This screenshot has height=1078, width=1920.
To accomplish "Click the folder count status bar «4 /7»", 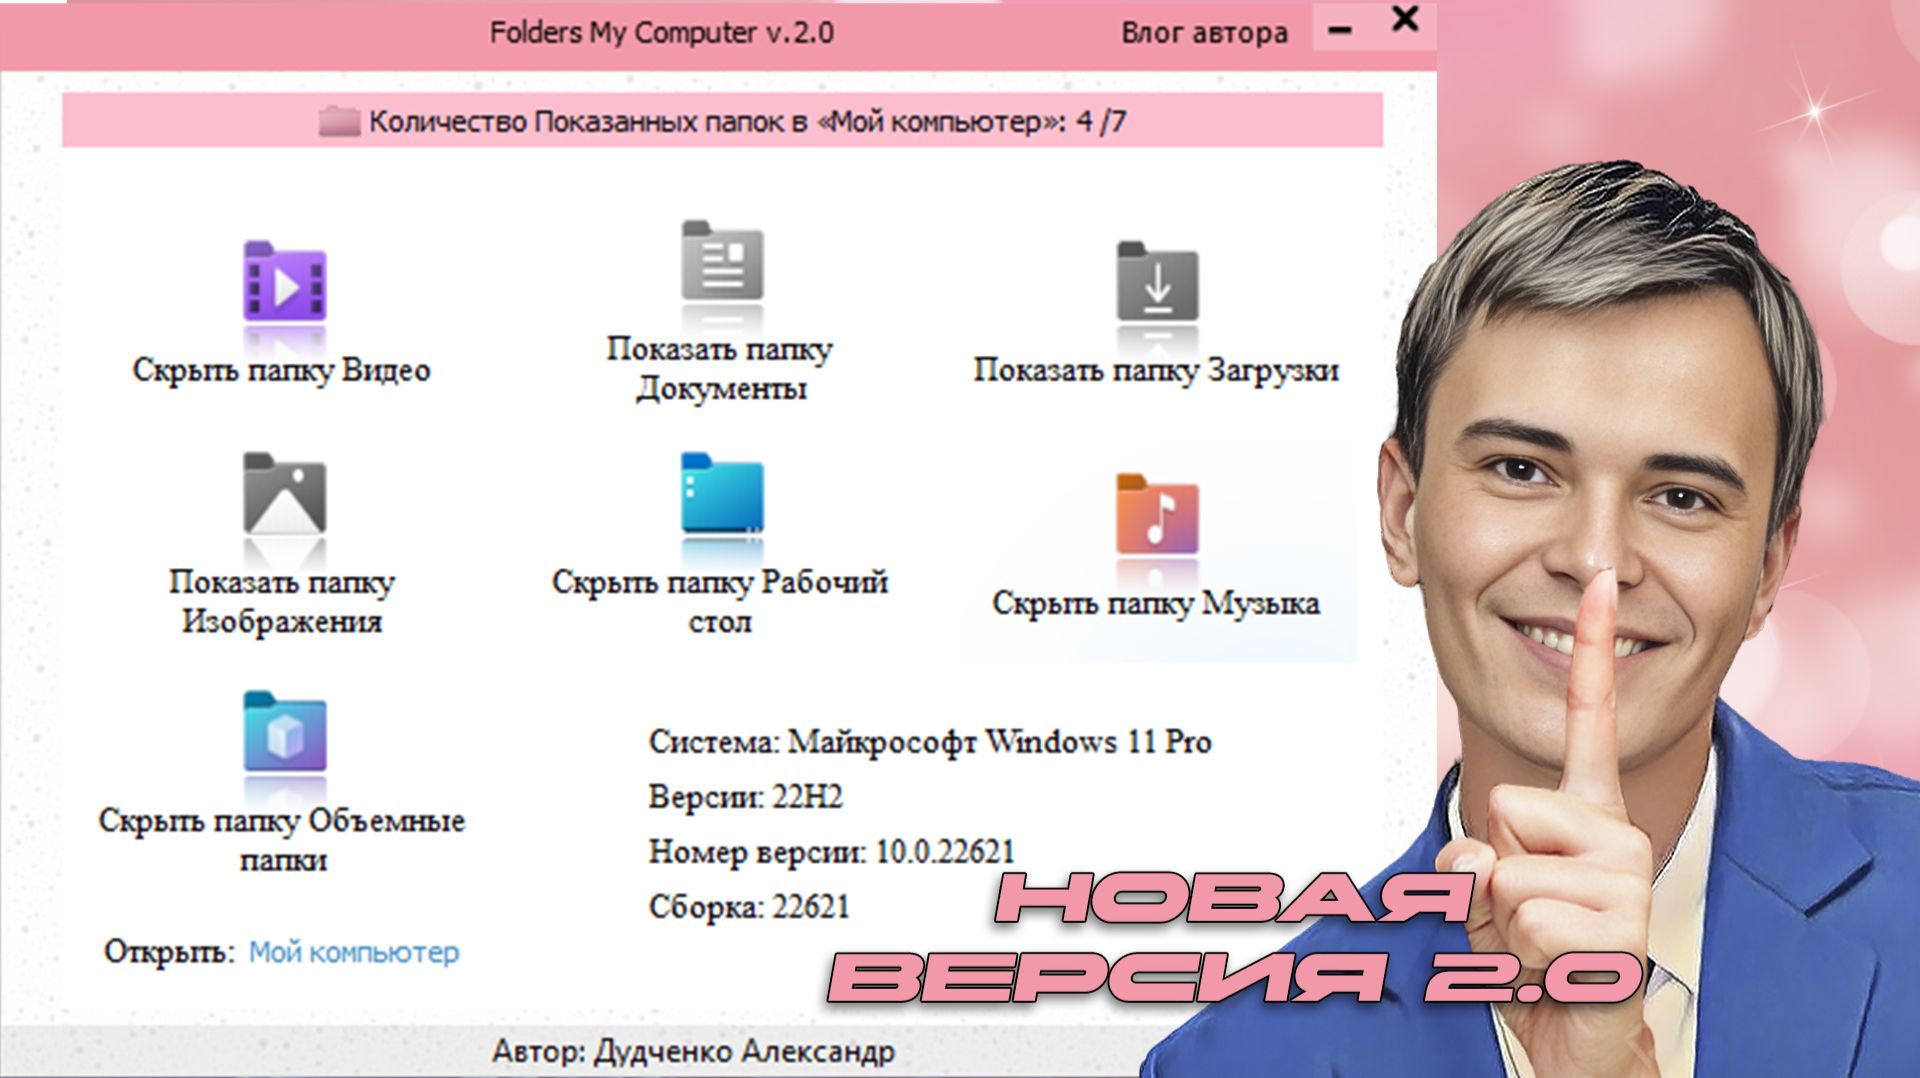I will click(755, 122).
